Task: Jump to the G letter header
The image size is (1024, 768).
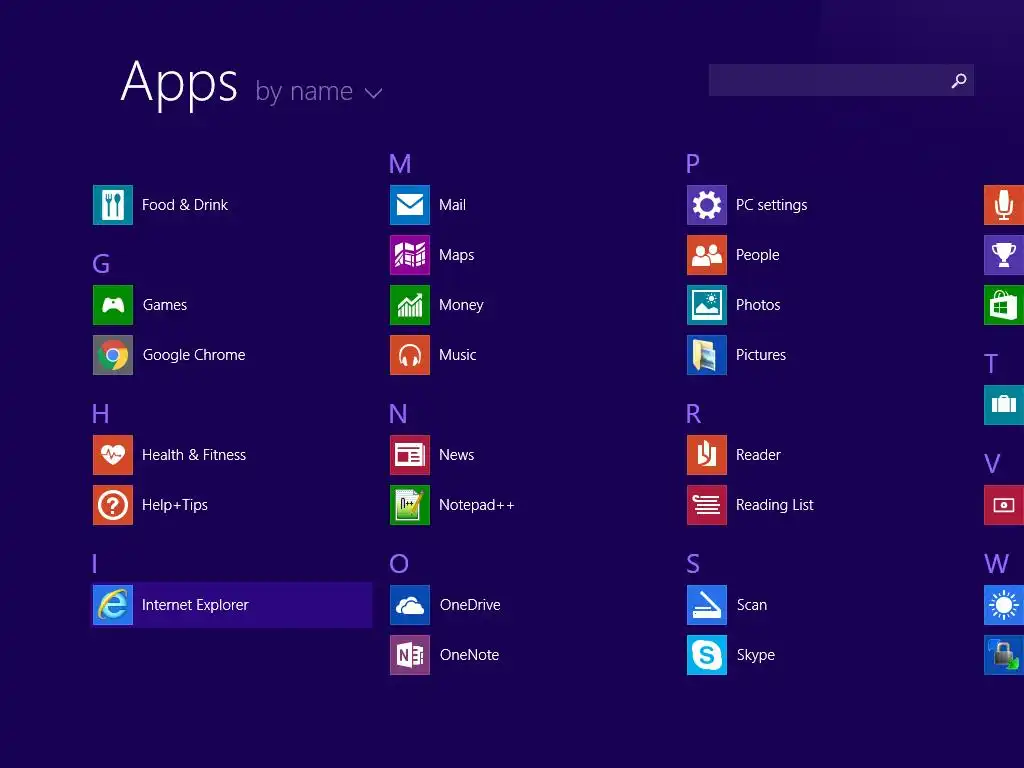Action: [x=101, y=264]
